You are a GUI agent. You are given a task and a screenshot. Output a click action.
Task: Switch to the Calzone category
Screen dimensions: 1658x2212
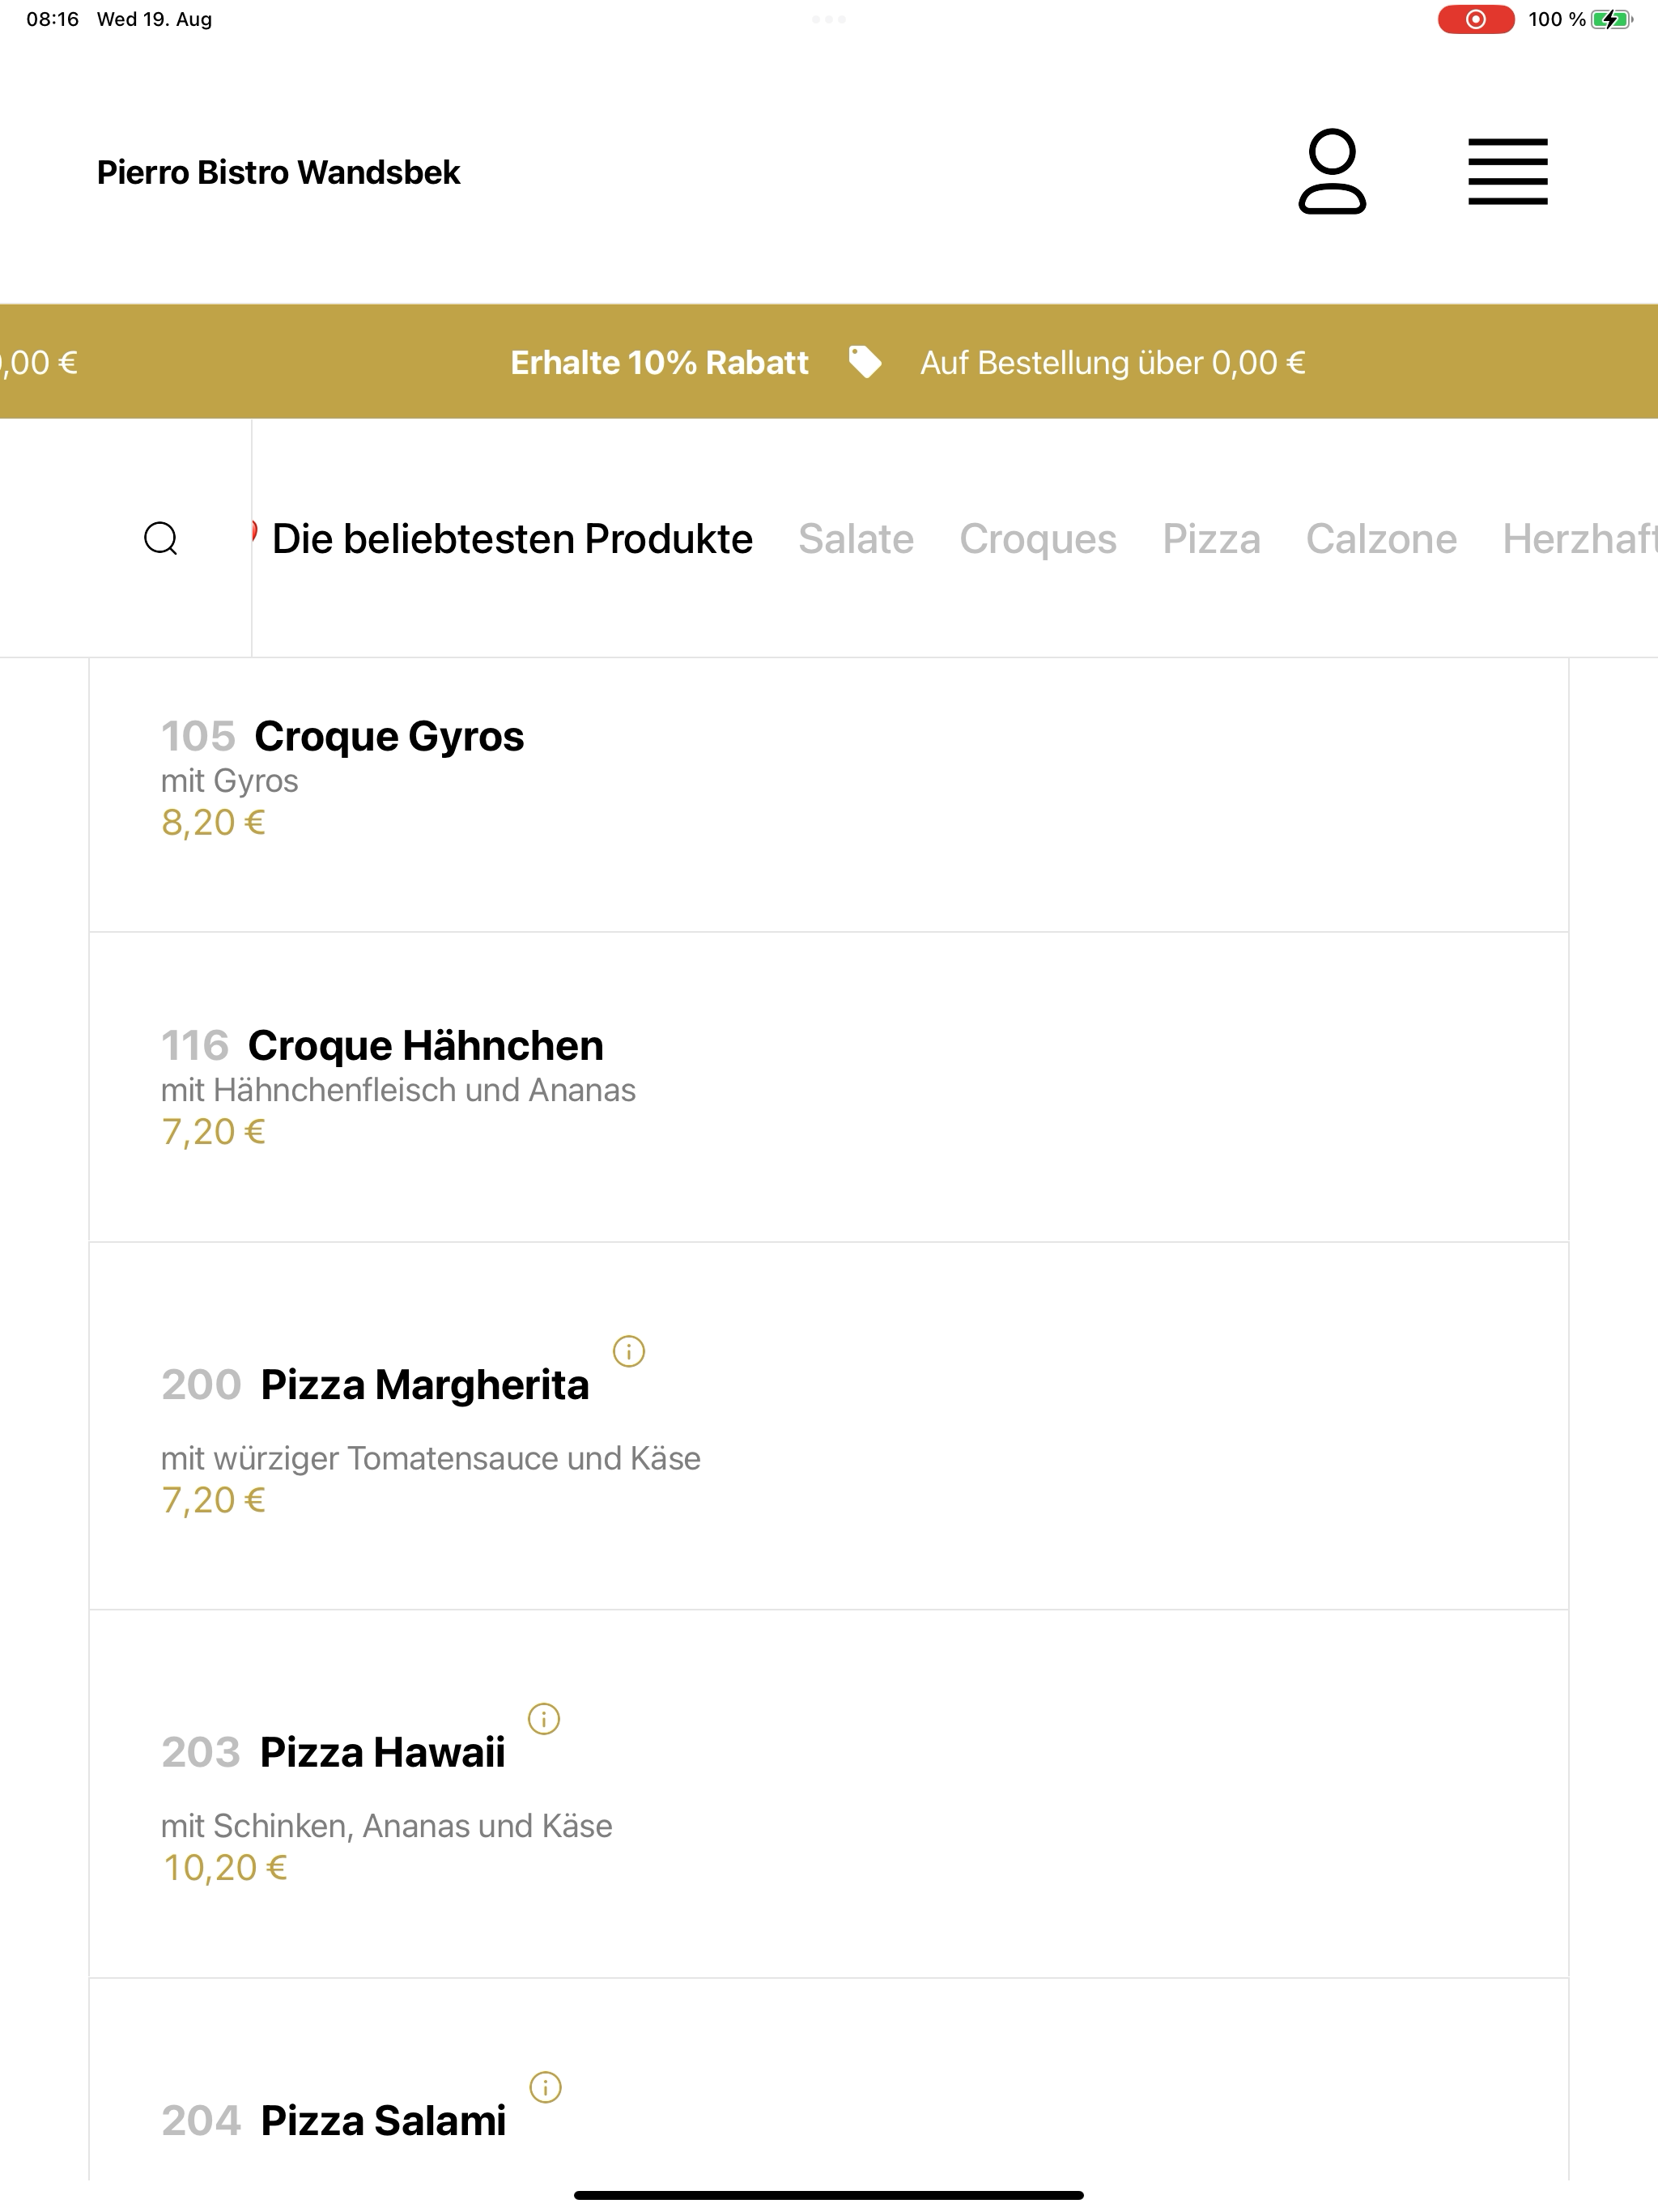click(1381, 539)
